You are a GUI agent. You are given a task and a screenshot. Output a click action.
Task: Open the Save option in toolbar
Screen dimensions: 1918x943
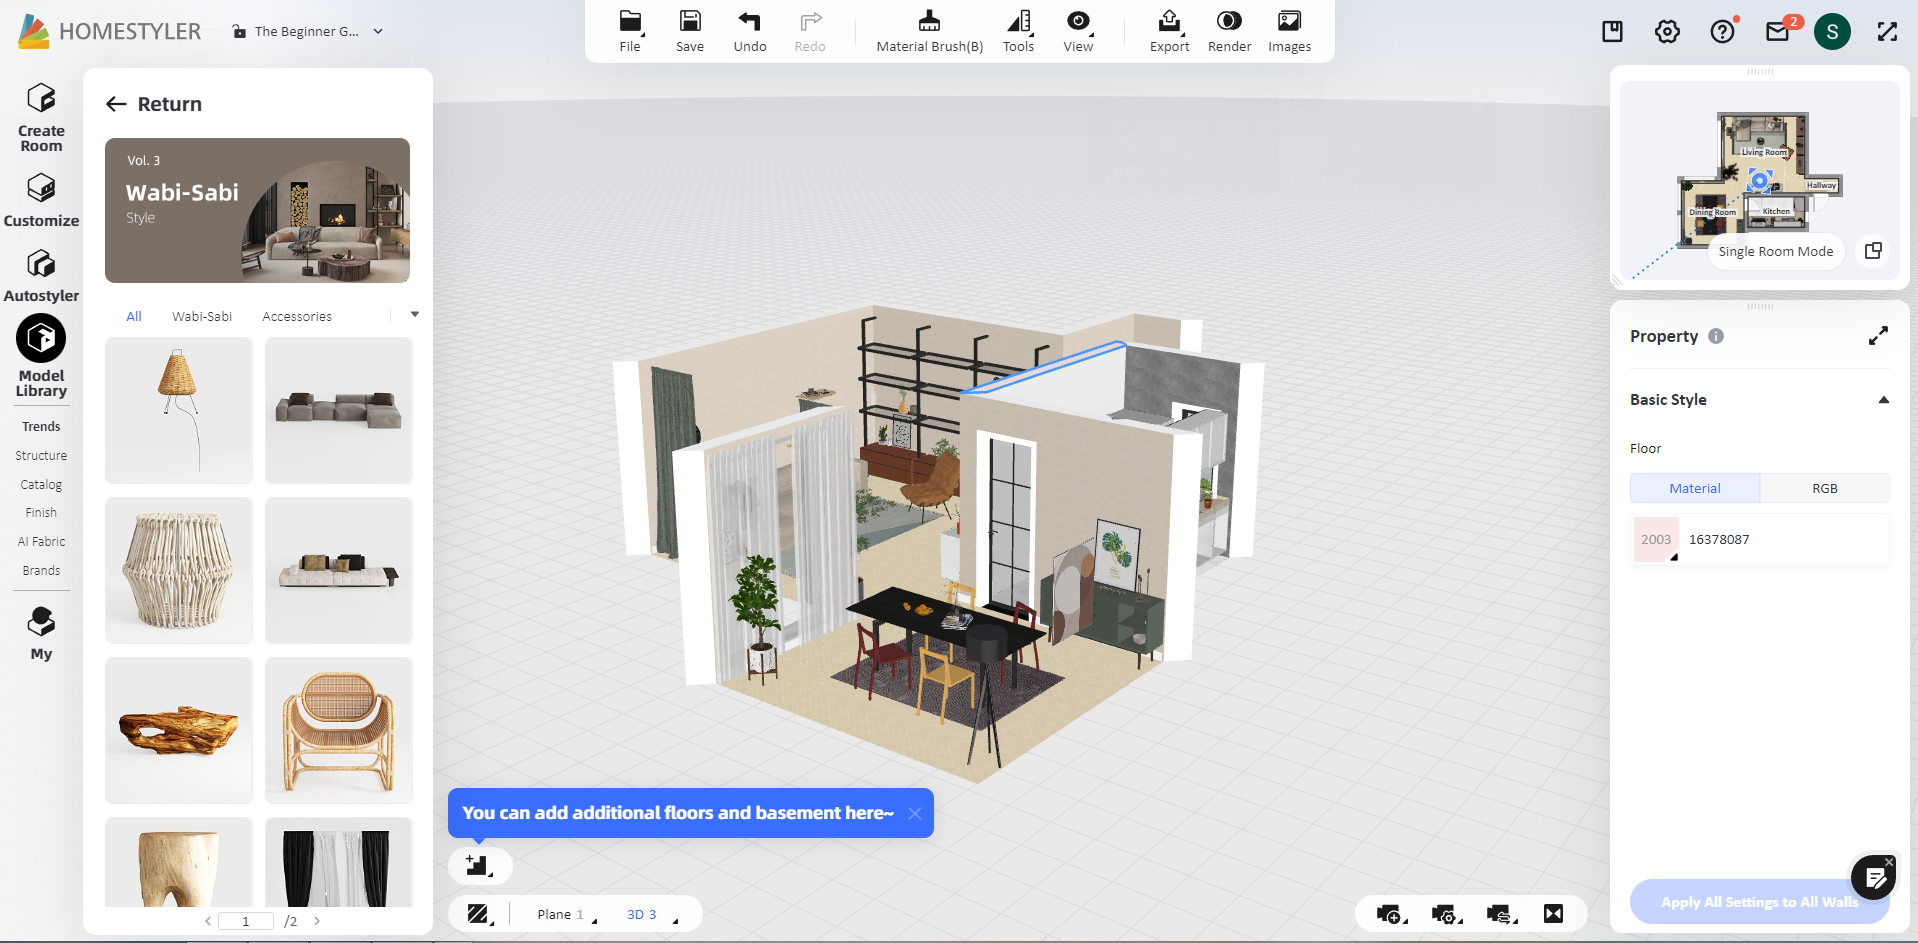(x=689, y=31)
